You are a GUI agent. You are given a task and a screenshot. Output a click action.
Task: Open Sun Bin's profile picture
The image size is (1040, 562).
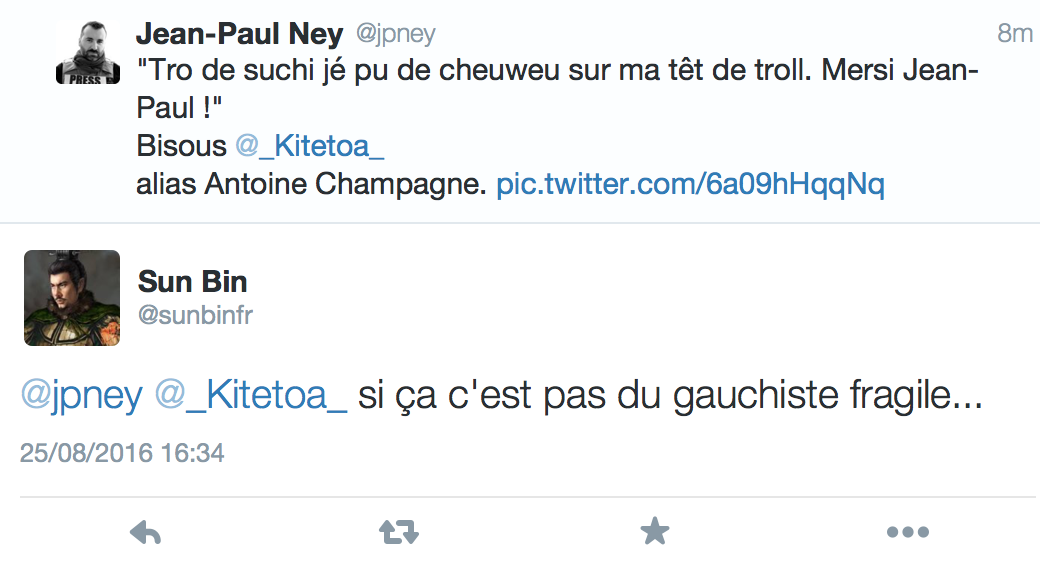click(x=72, y=298)
